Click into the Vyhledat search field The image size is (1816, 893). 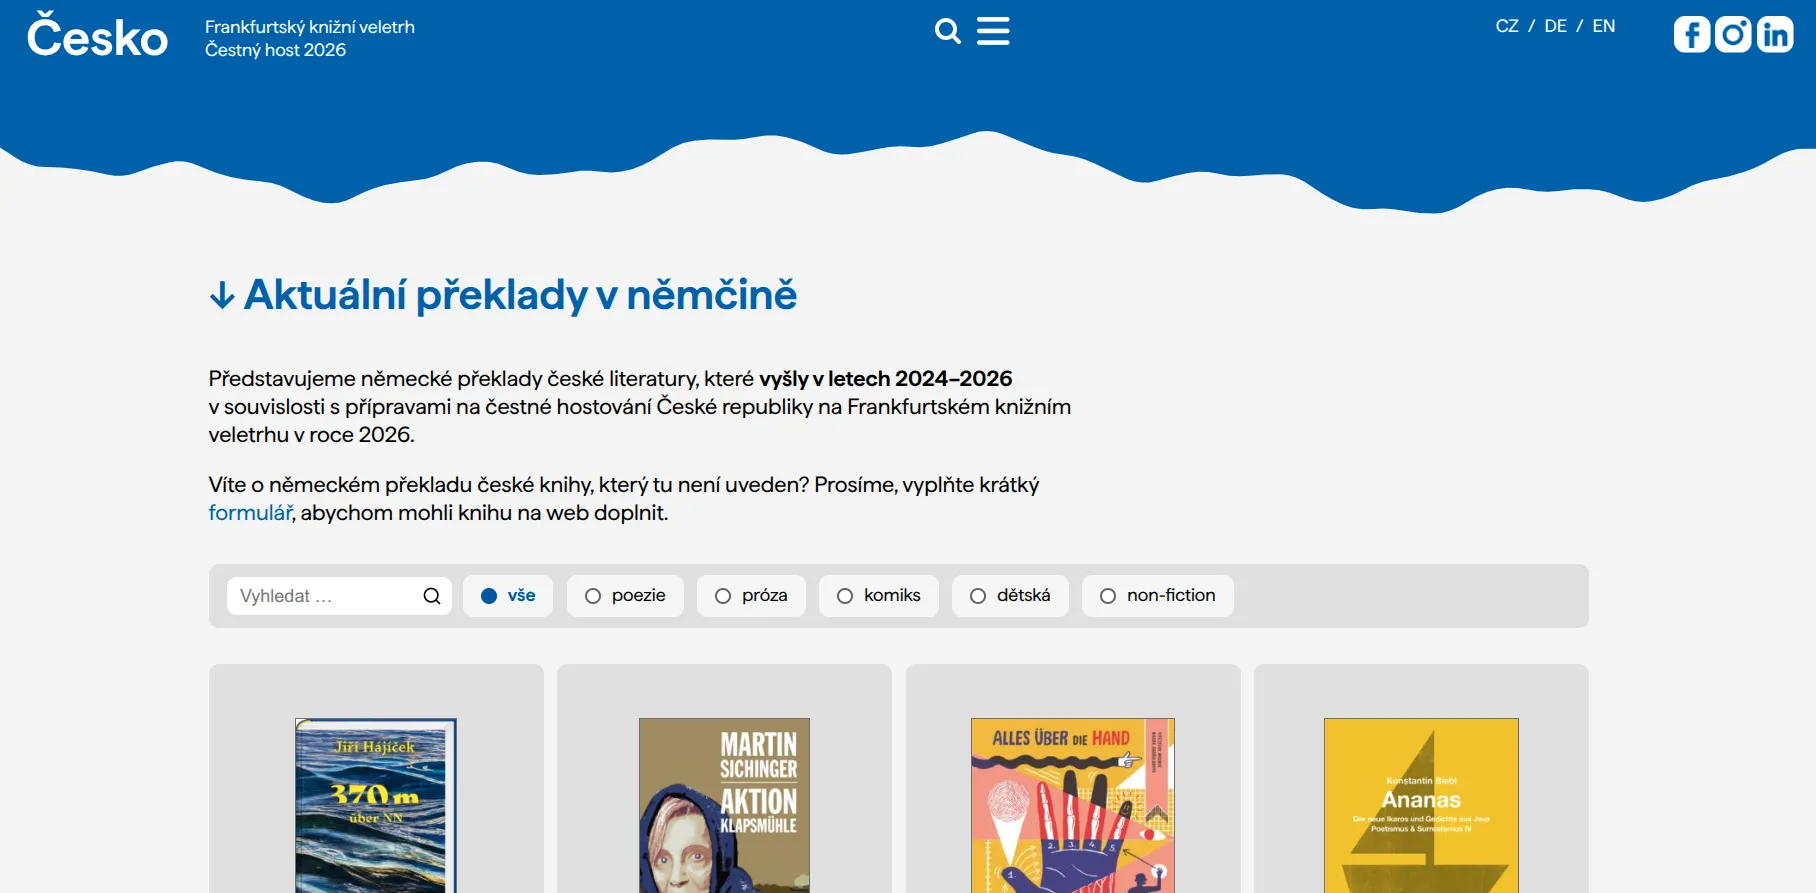[x=325, y=596]
